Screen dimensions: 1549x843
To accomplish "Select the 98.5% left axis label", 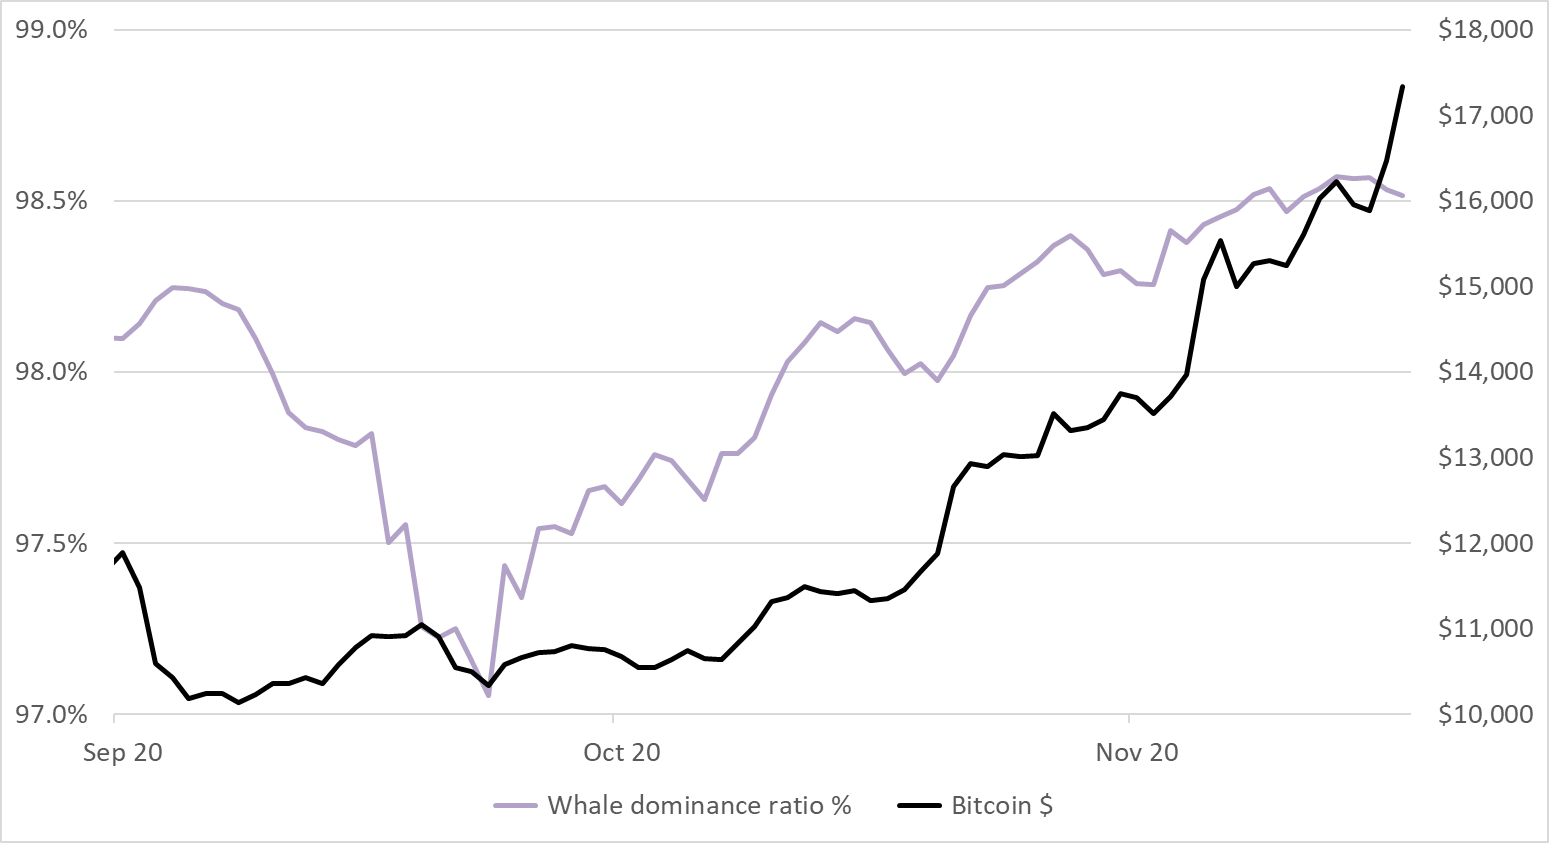I will (52, 201).
